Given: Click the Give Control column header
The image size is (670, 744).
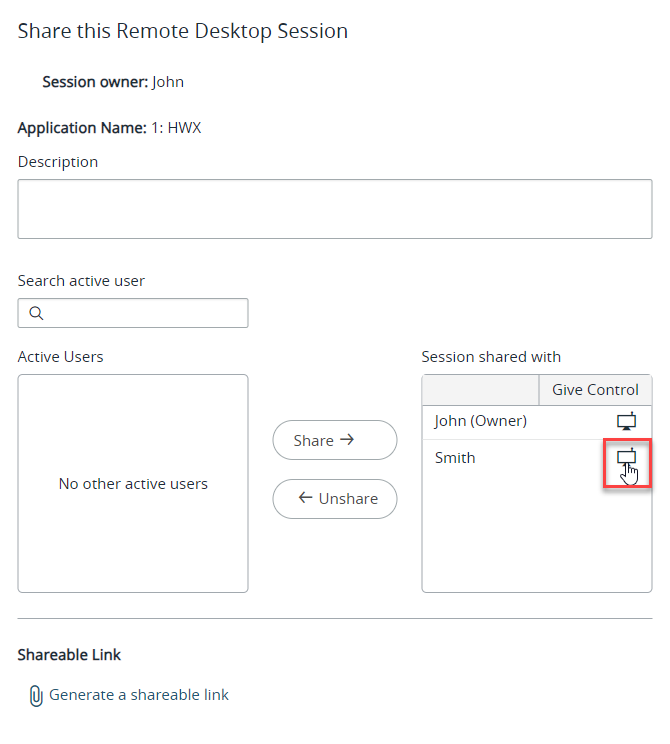Looking at the screenshot, I should (x=595, y=390).
